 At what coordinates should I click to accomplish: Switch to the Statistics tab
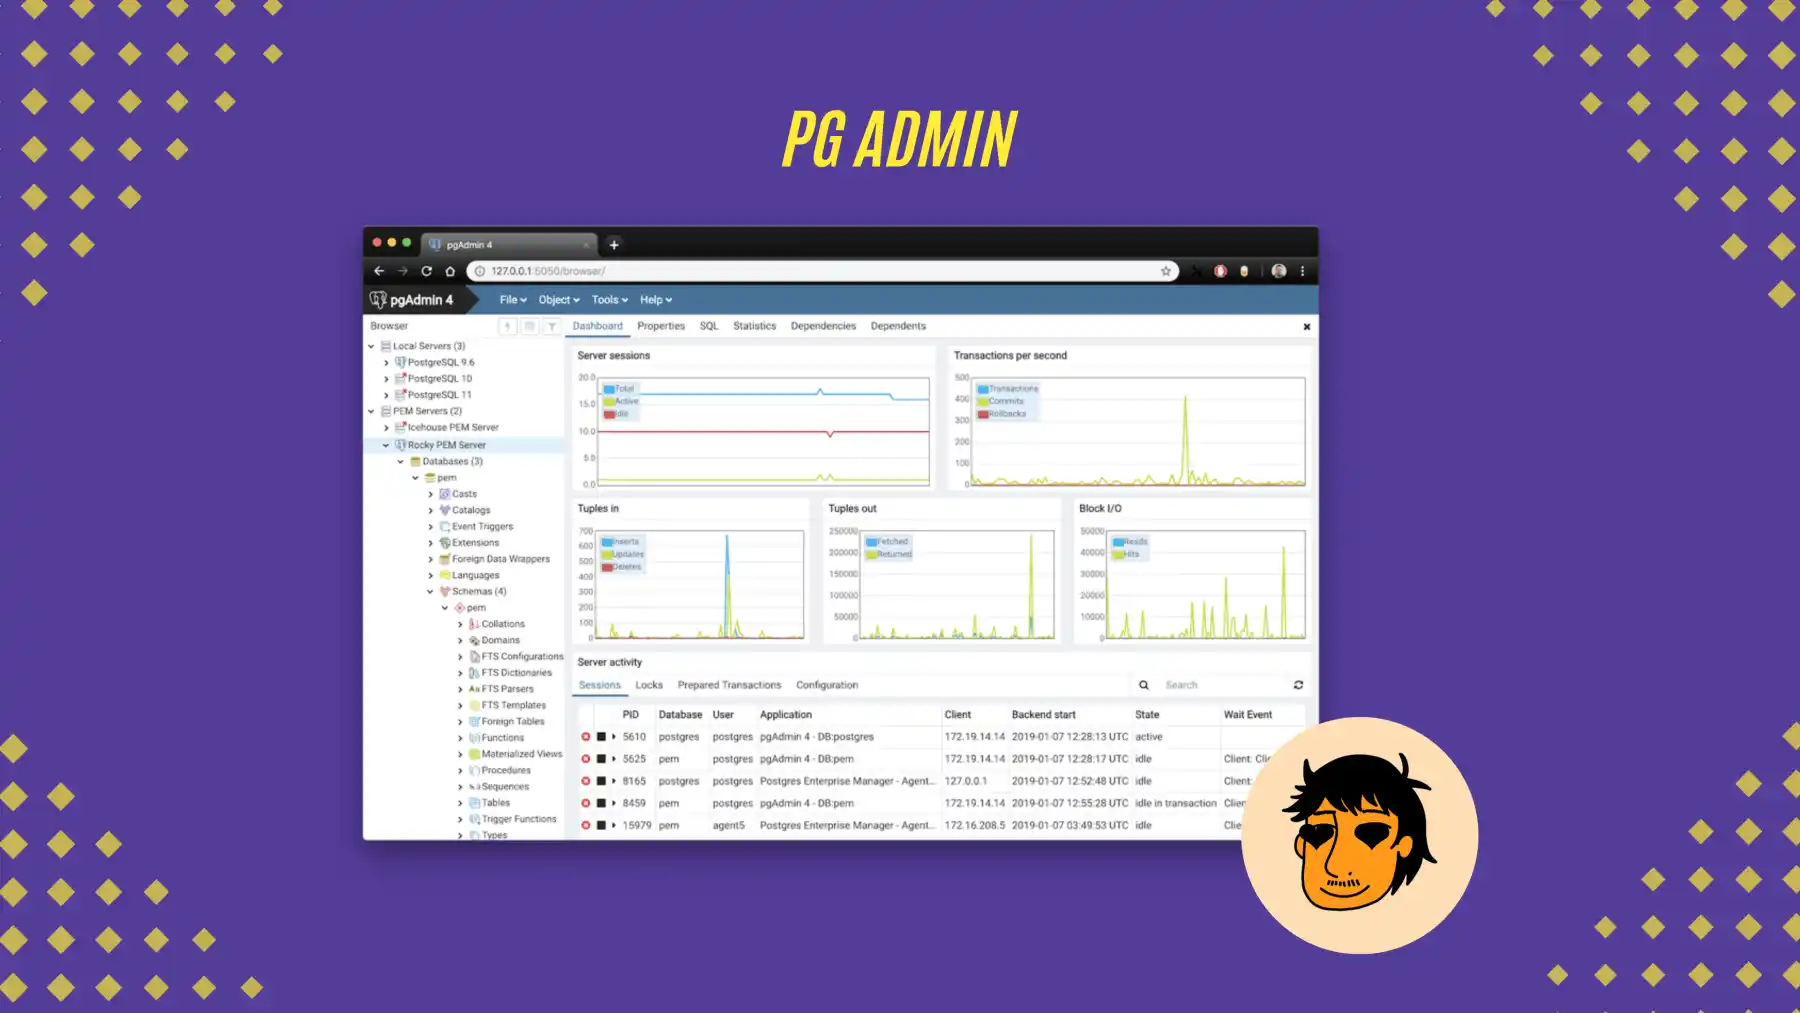point(754,326)
